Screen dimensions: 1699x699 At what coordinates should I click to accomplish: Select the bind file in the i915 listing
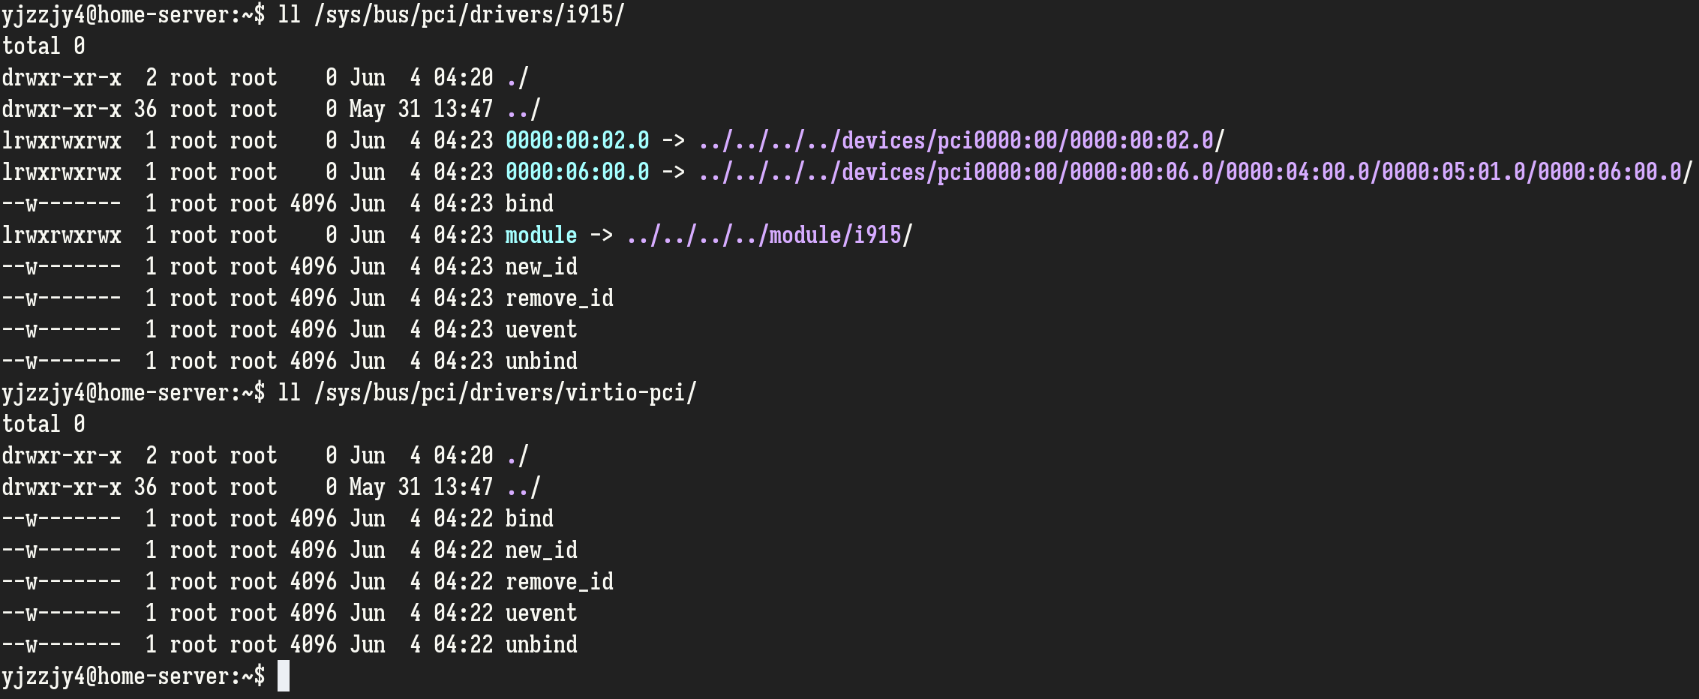click(x=529, y=204)
